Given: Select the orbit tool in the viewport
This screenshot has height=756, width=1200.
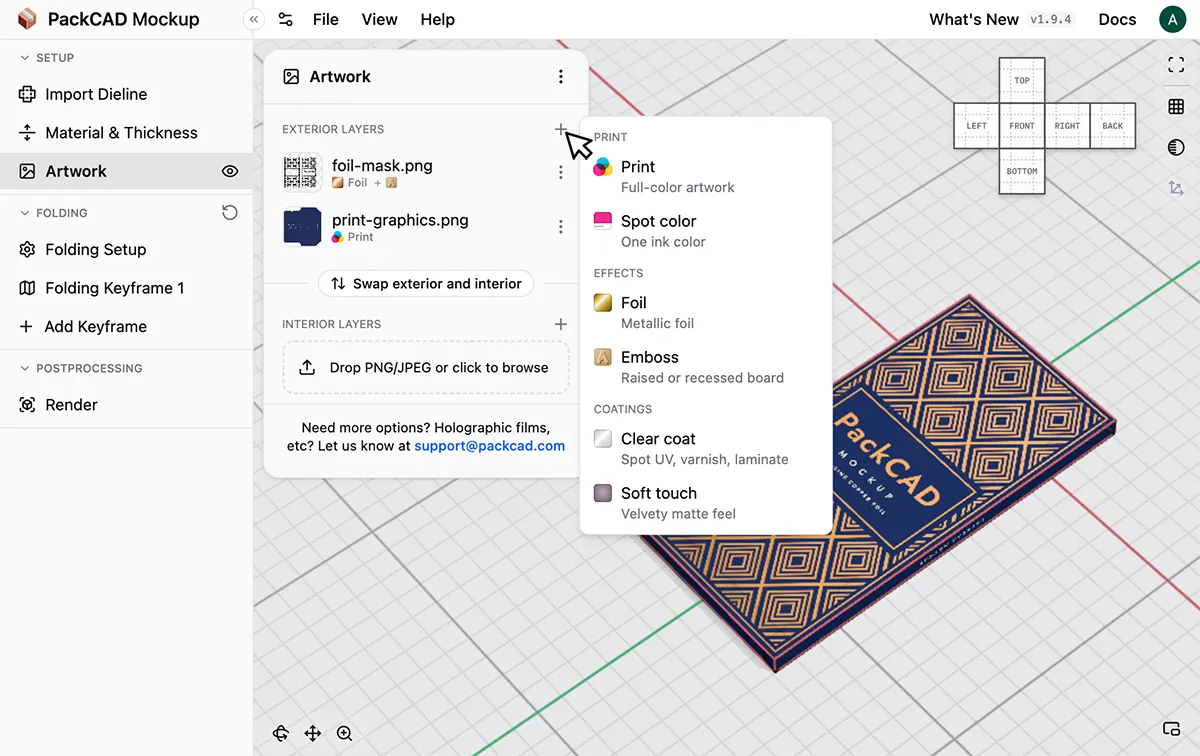Looking at the screenshot, I should point(281,733).
